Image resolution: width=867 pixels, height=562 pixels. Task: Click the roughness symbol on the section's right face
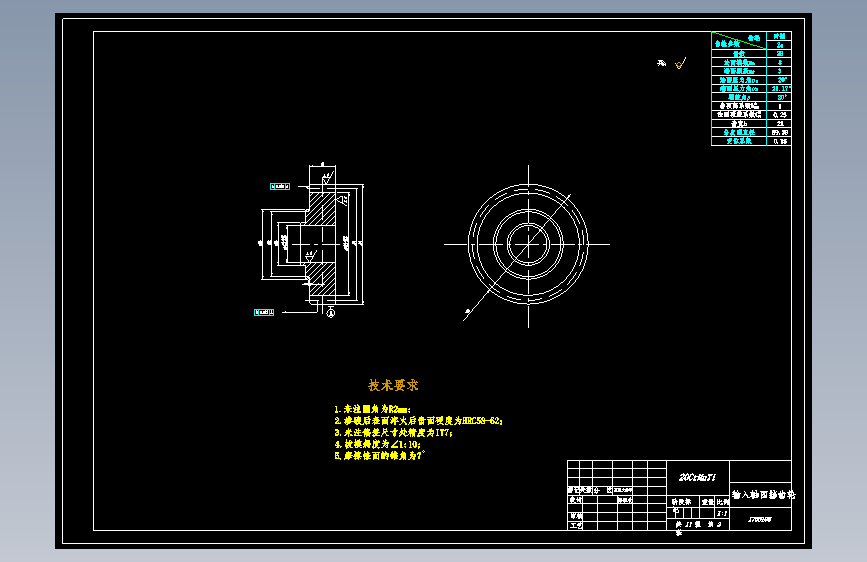[343, 200]
